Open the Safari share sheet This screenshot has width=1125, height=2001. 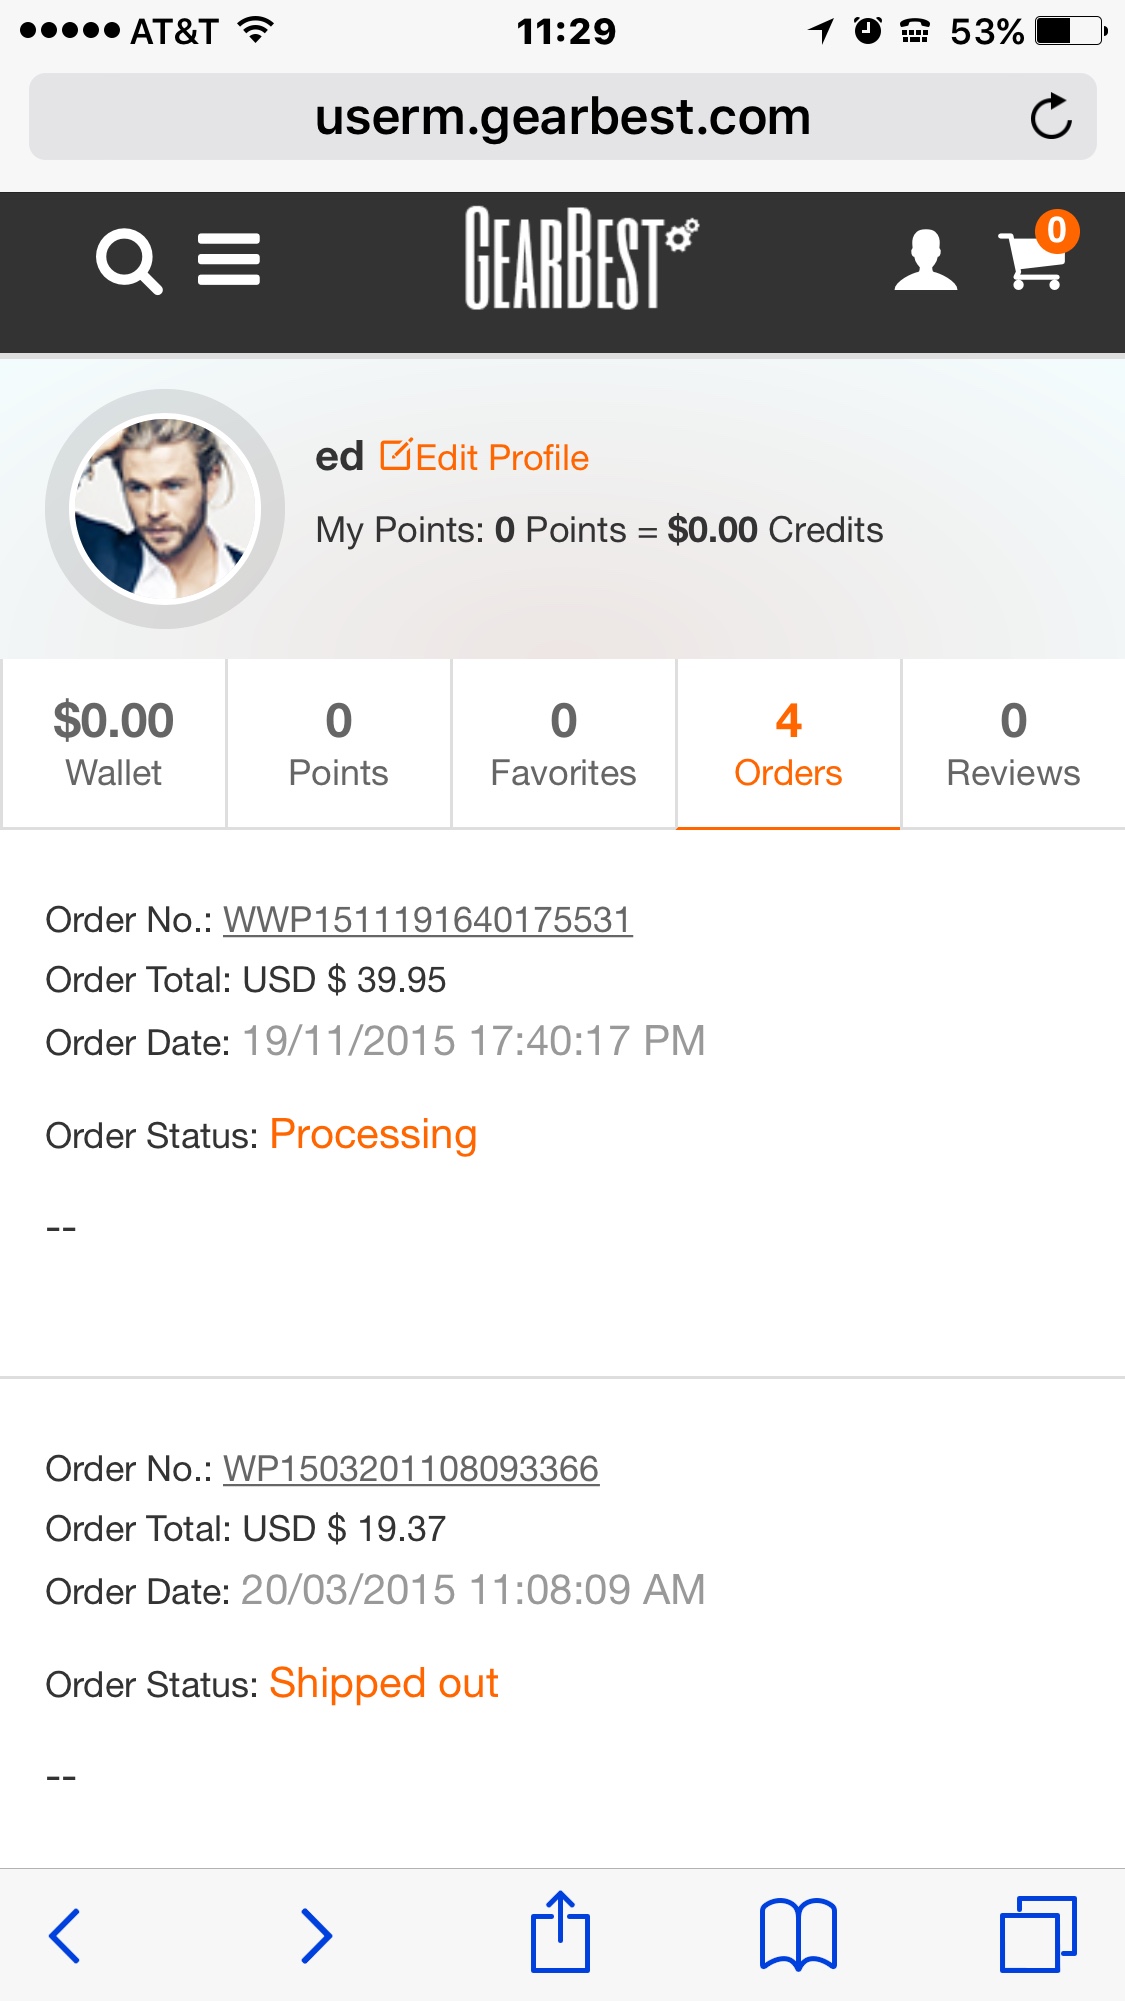(x=560, y=1932)
